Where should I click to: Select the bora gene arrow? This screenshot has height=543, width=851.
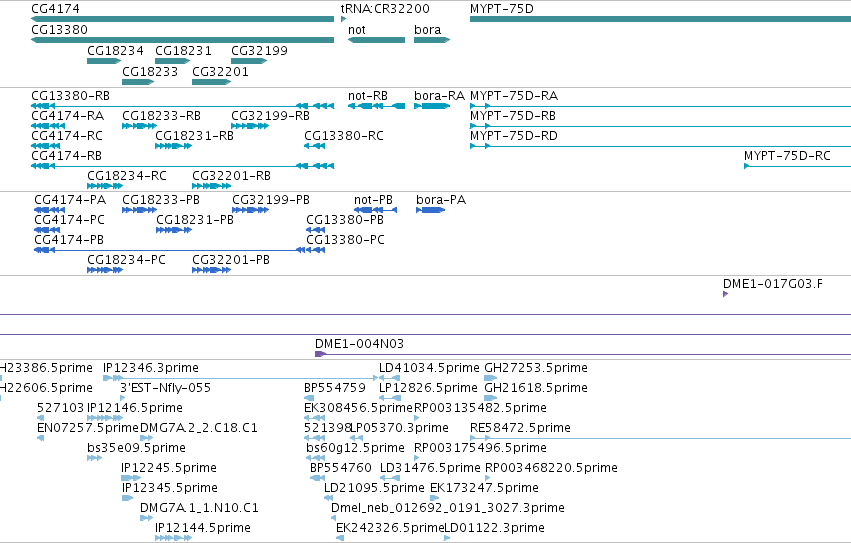click(x=432, y=40)
